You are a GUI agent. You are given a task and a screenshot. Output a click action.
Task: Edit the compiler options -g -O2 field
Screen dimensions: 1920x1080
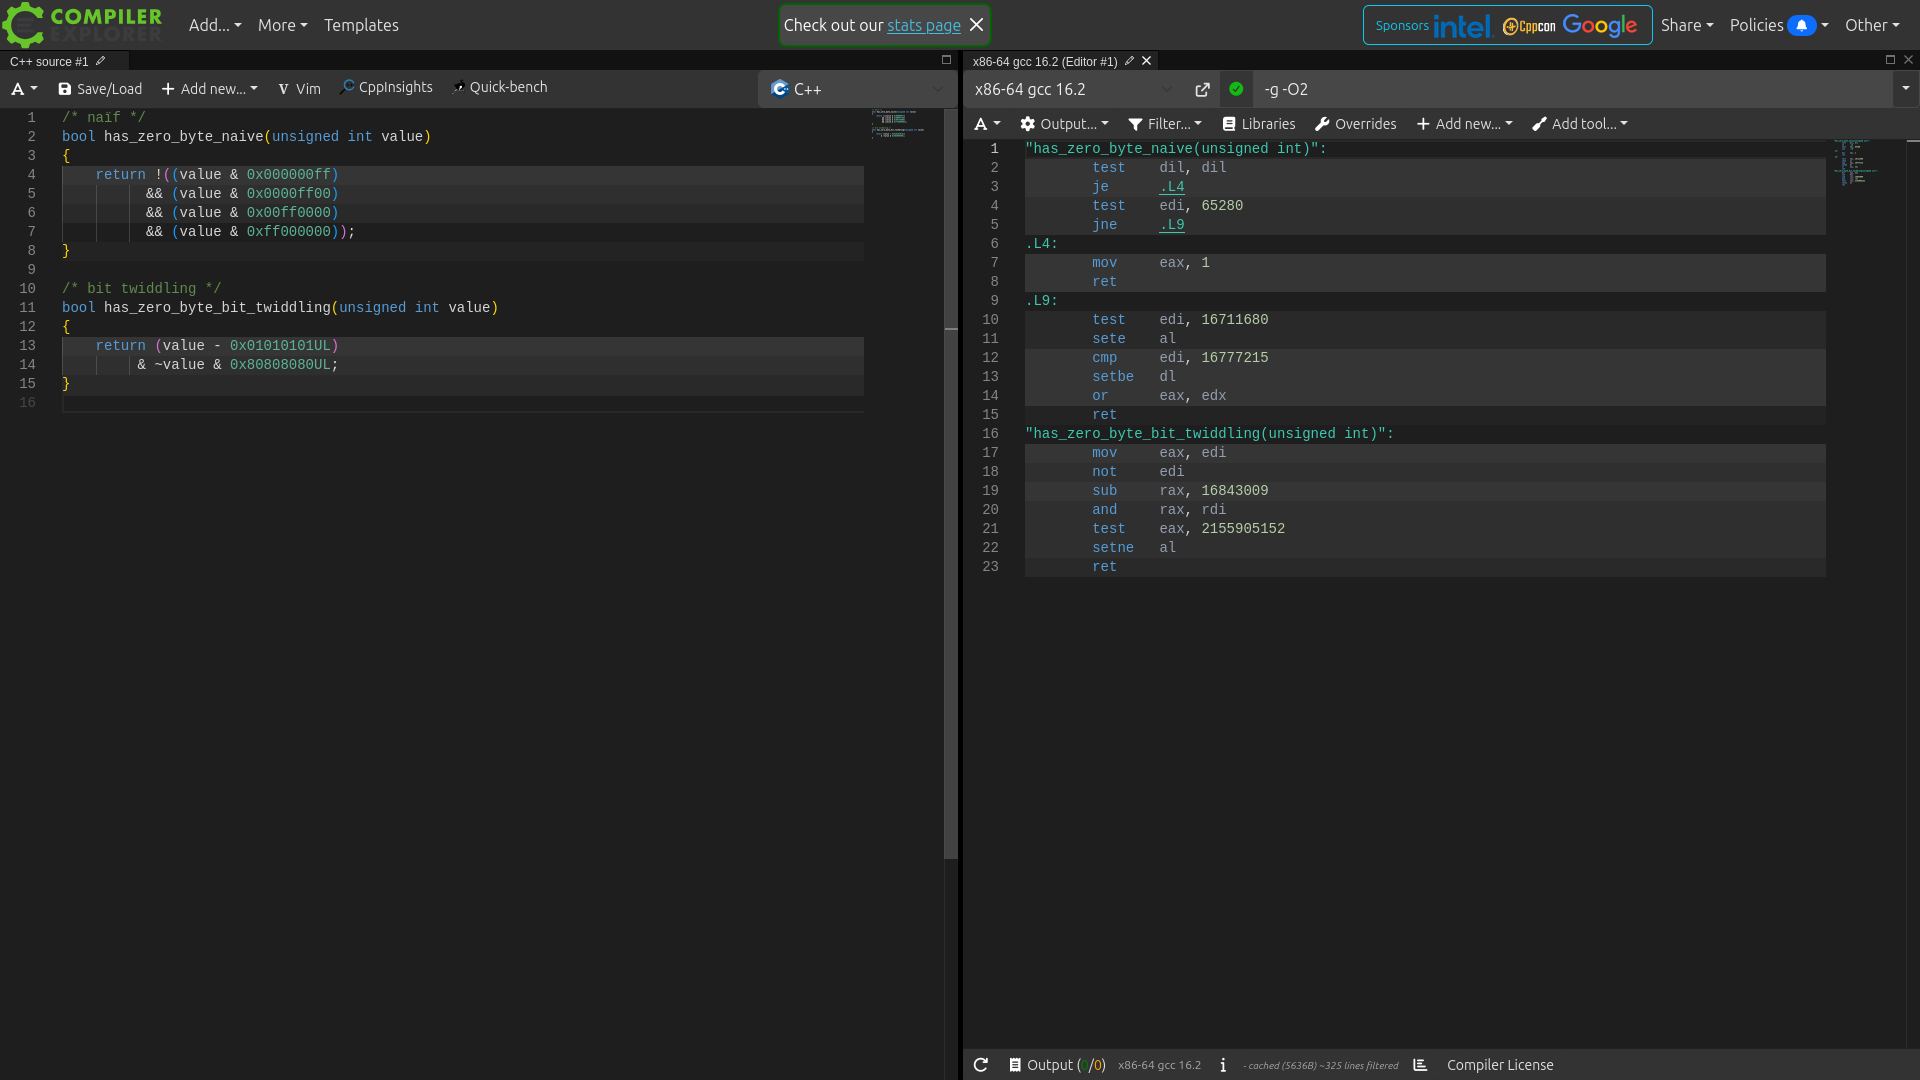click(1572, 89)
